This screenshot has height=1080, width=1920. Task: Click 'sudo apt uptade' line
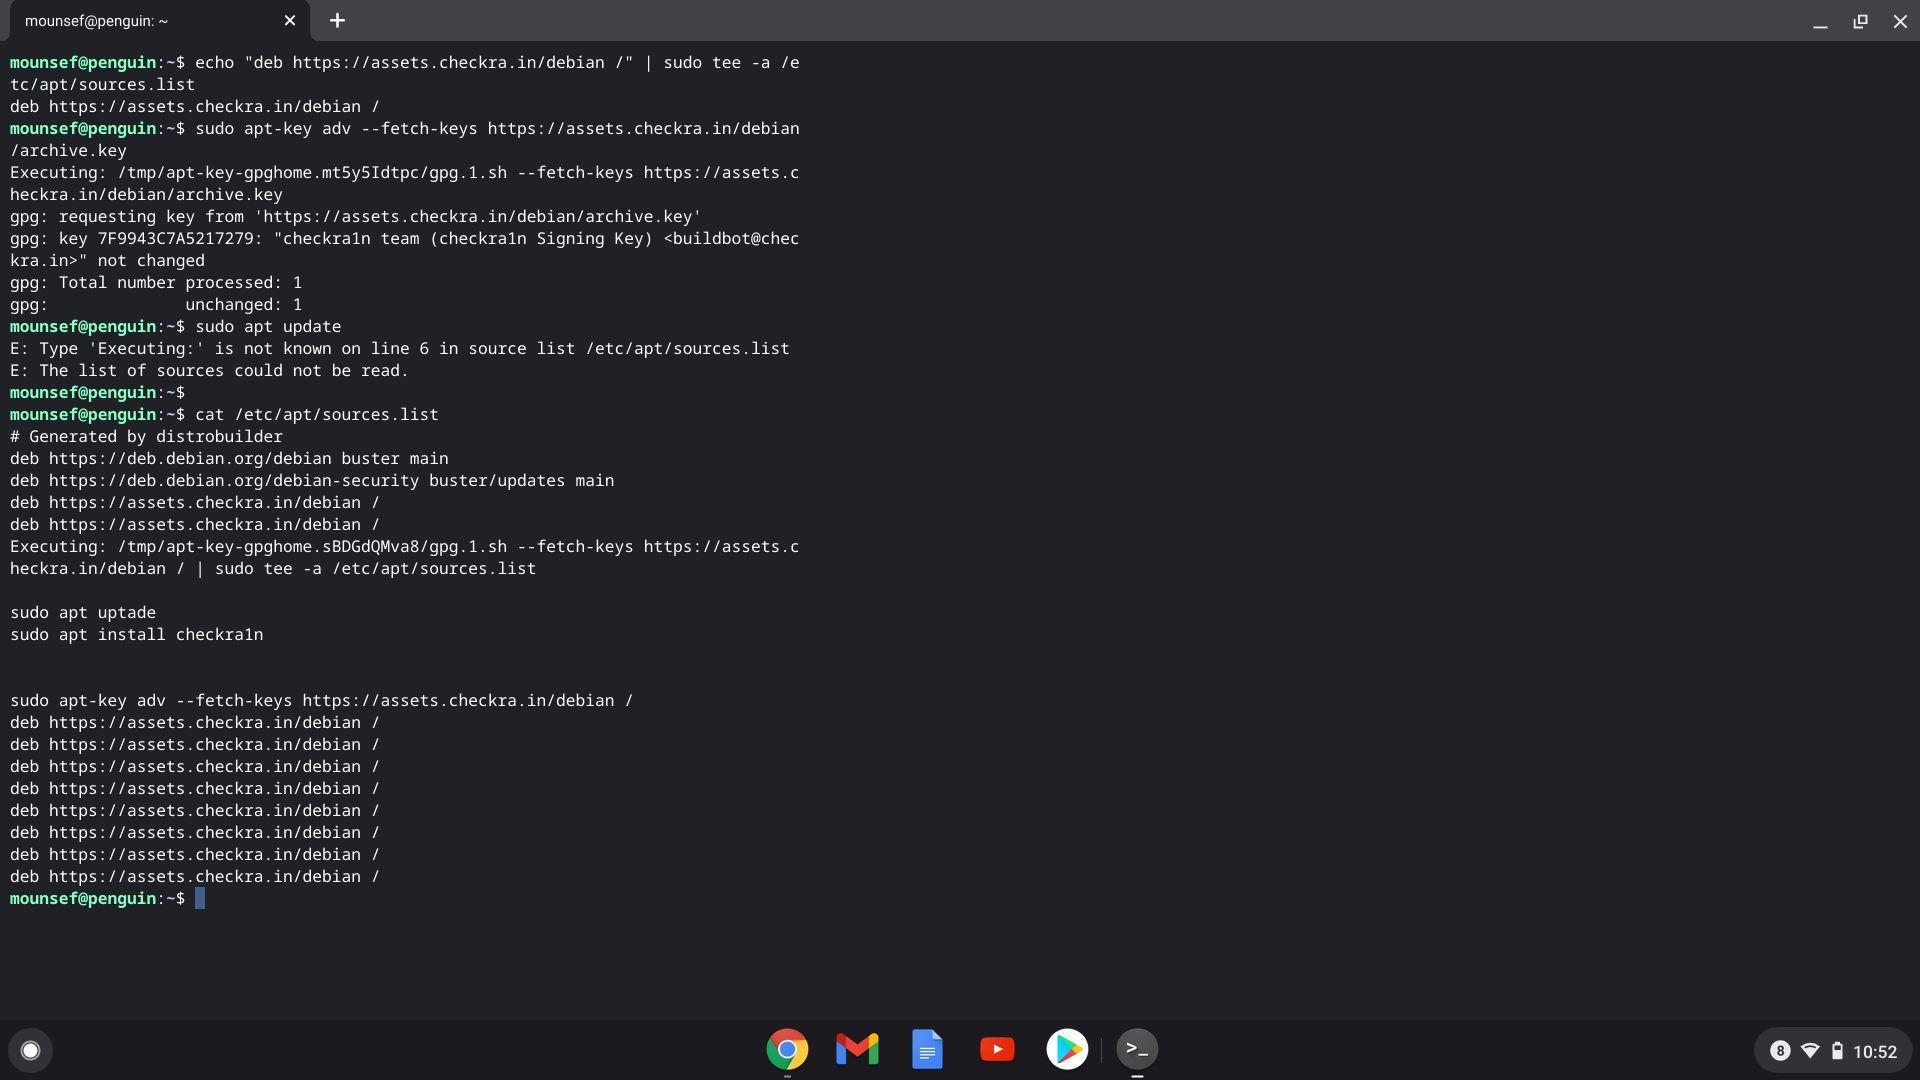[x=83, y=613]
